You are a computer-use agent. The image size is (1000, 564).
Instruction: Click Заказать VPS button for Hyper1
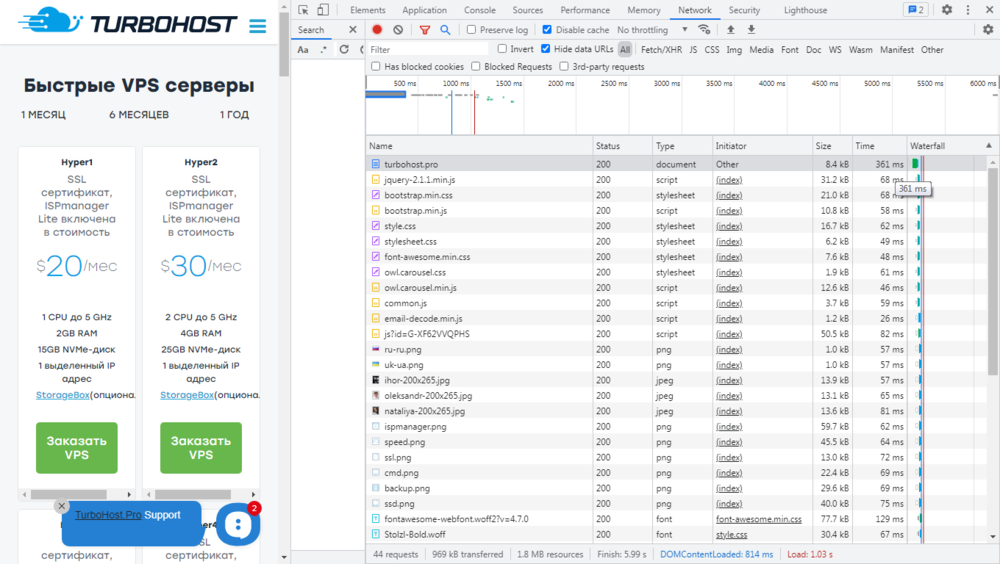click(76, 447)
